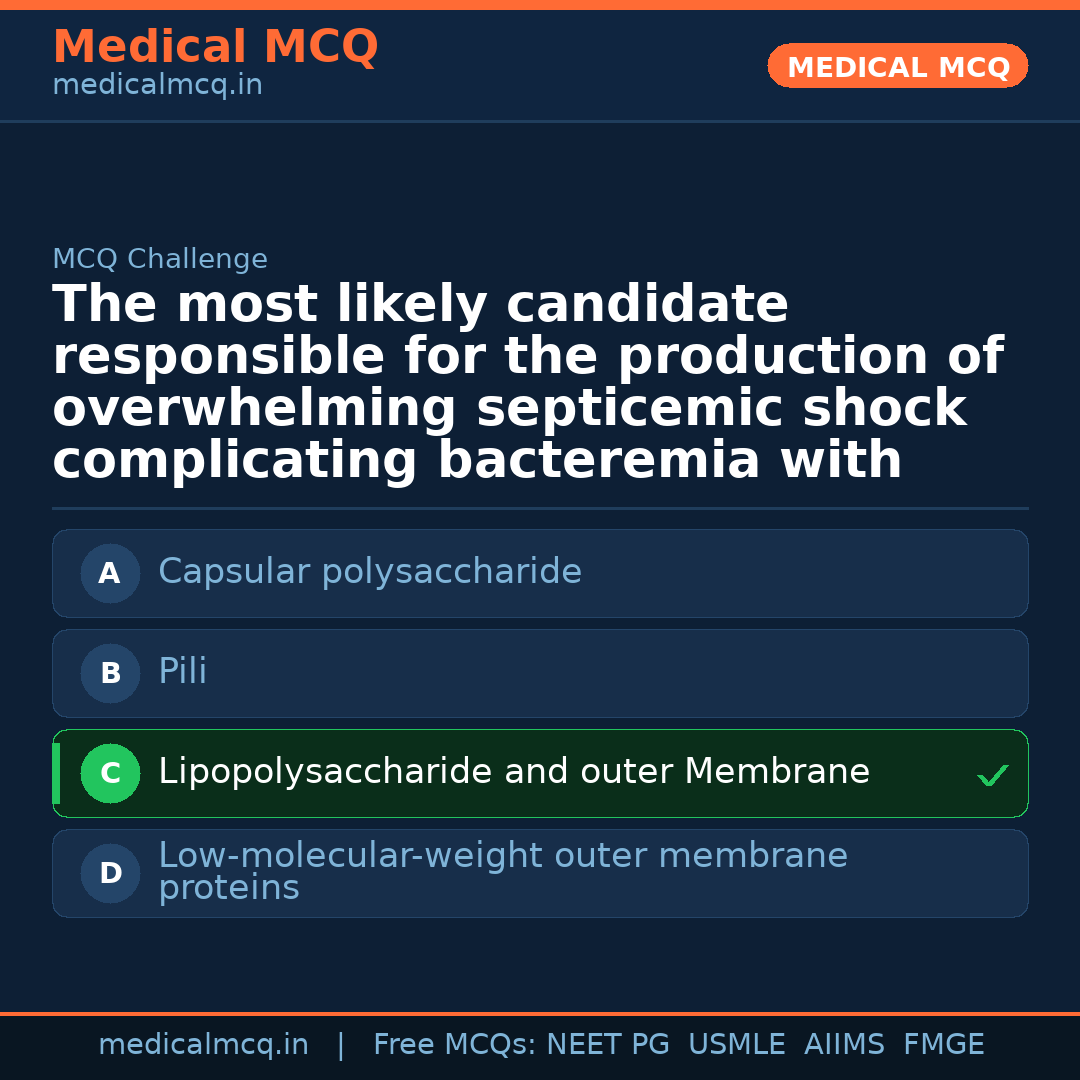Screen dimensions: 1080x1080
Task: Click the orange MEDICAL MCQ badge
Action: pyautogui.click(x=898, y=67)
